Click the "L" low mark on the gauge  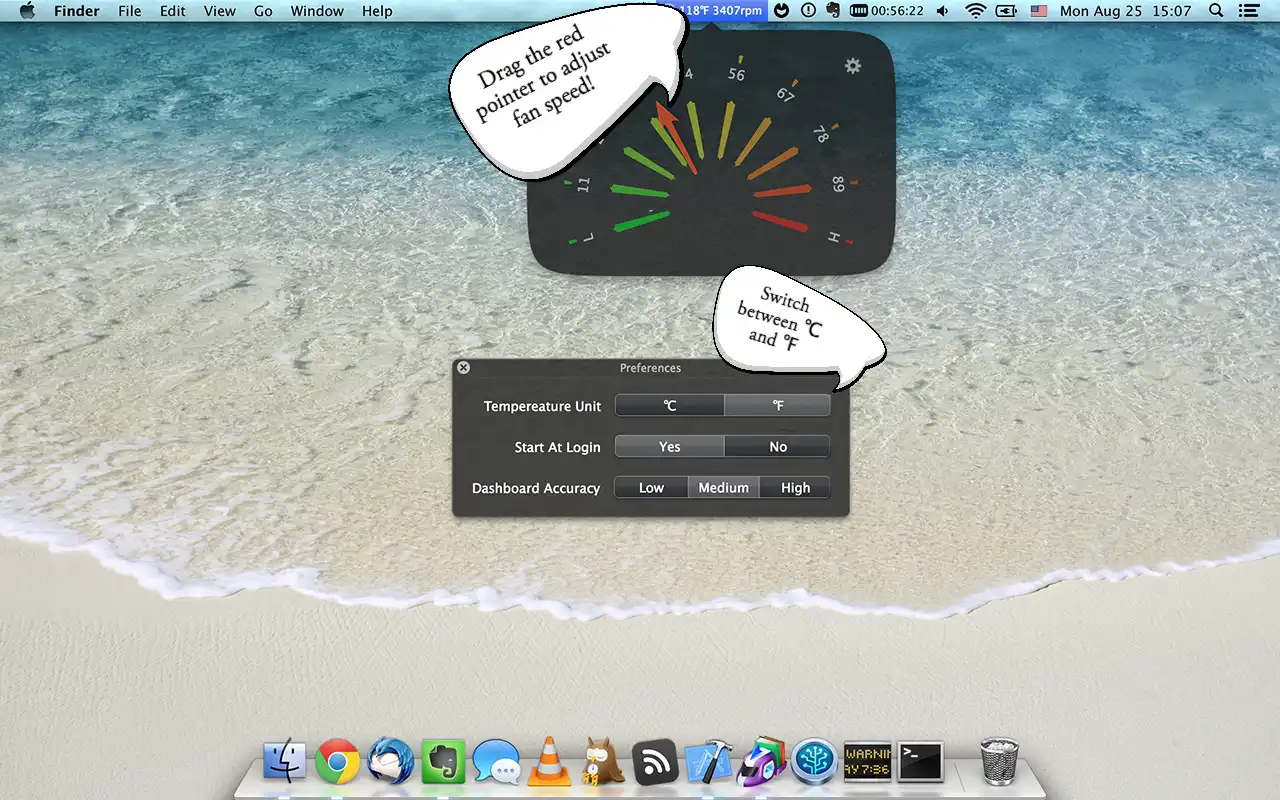588,237
